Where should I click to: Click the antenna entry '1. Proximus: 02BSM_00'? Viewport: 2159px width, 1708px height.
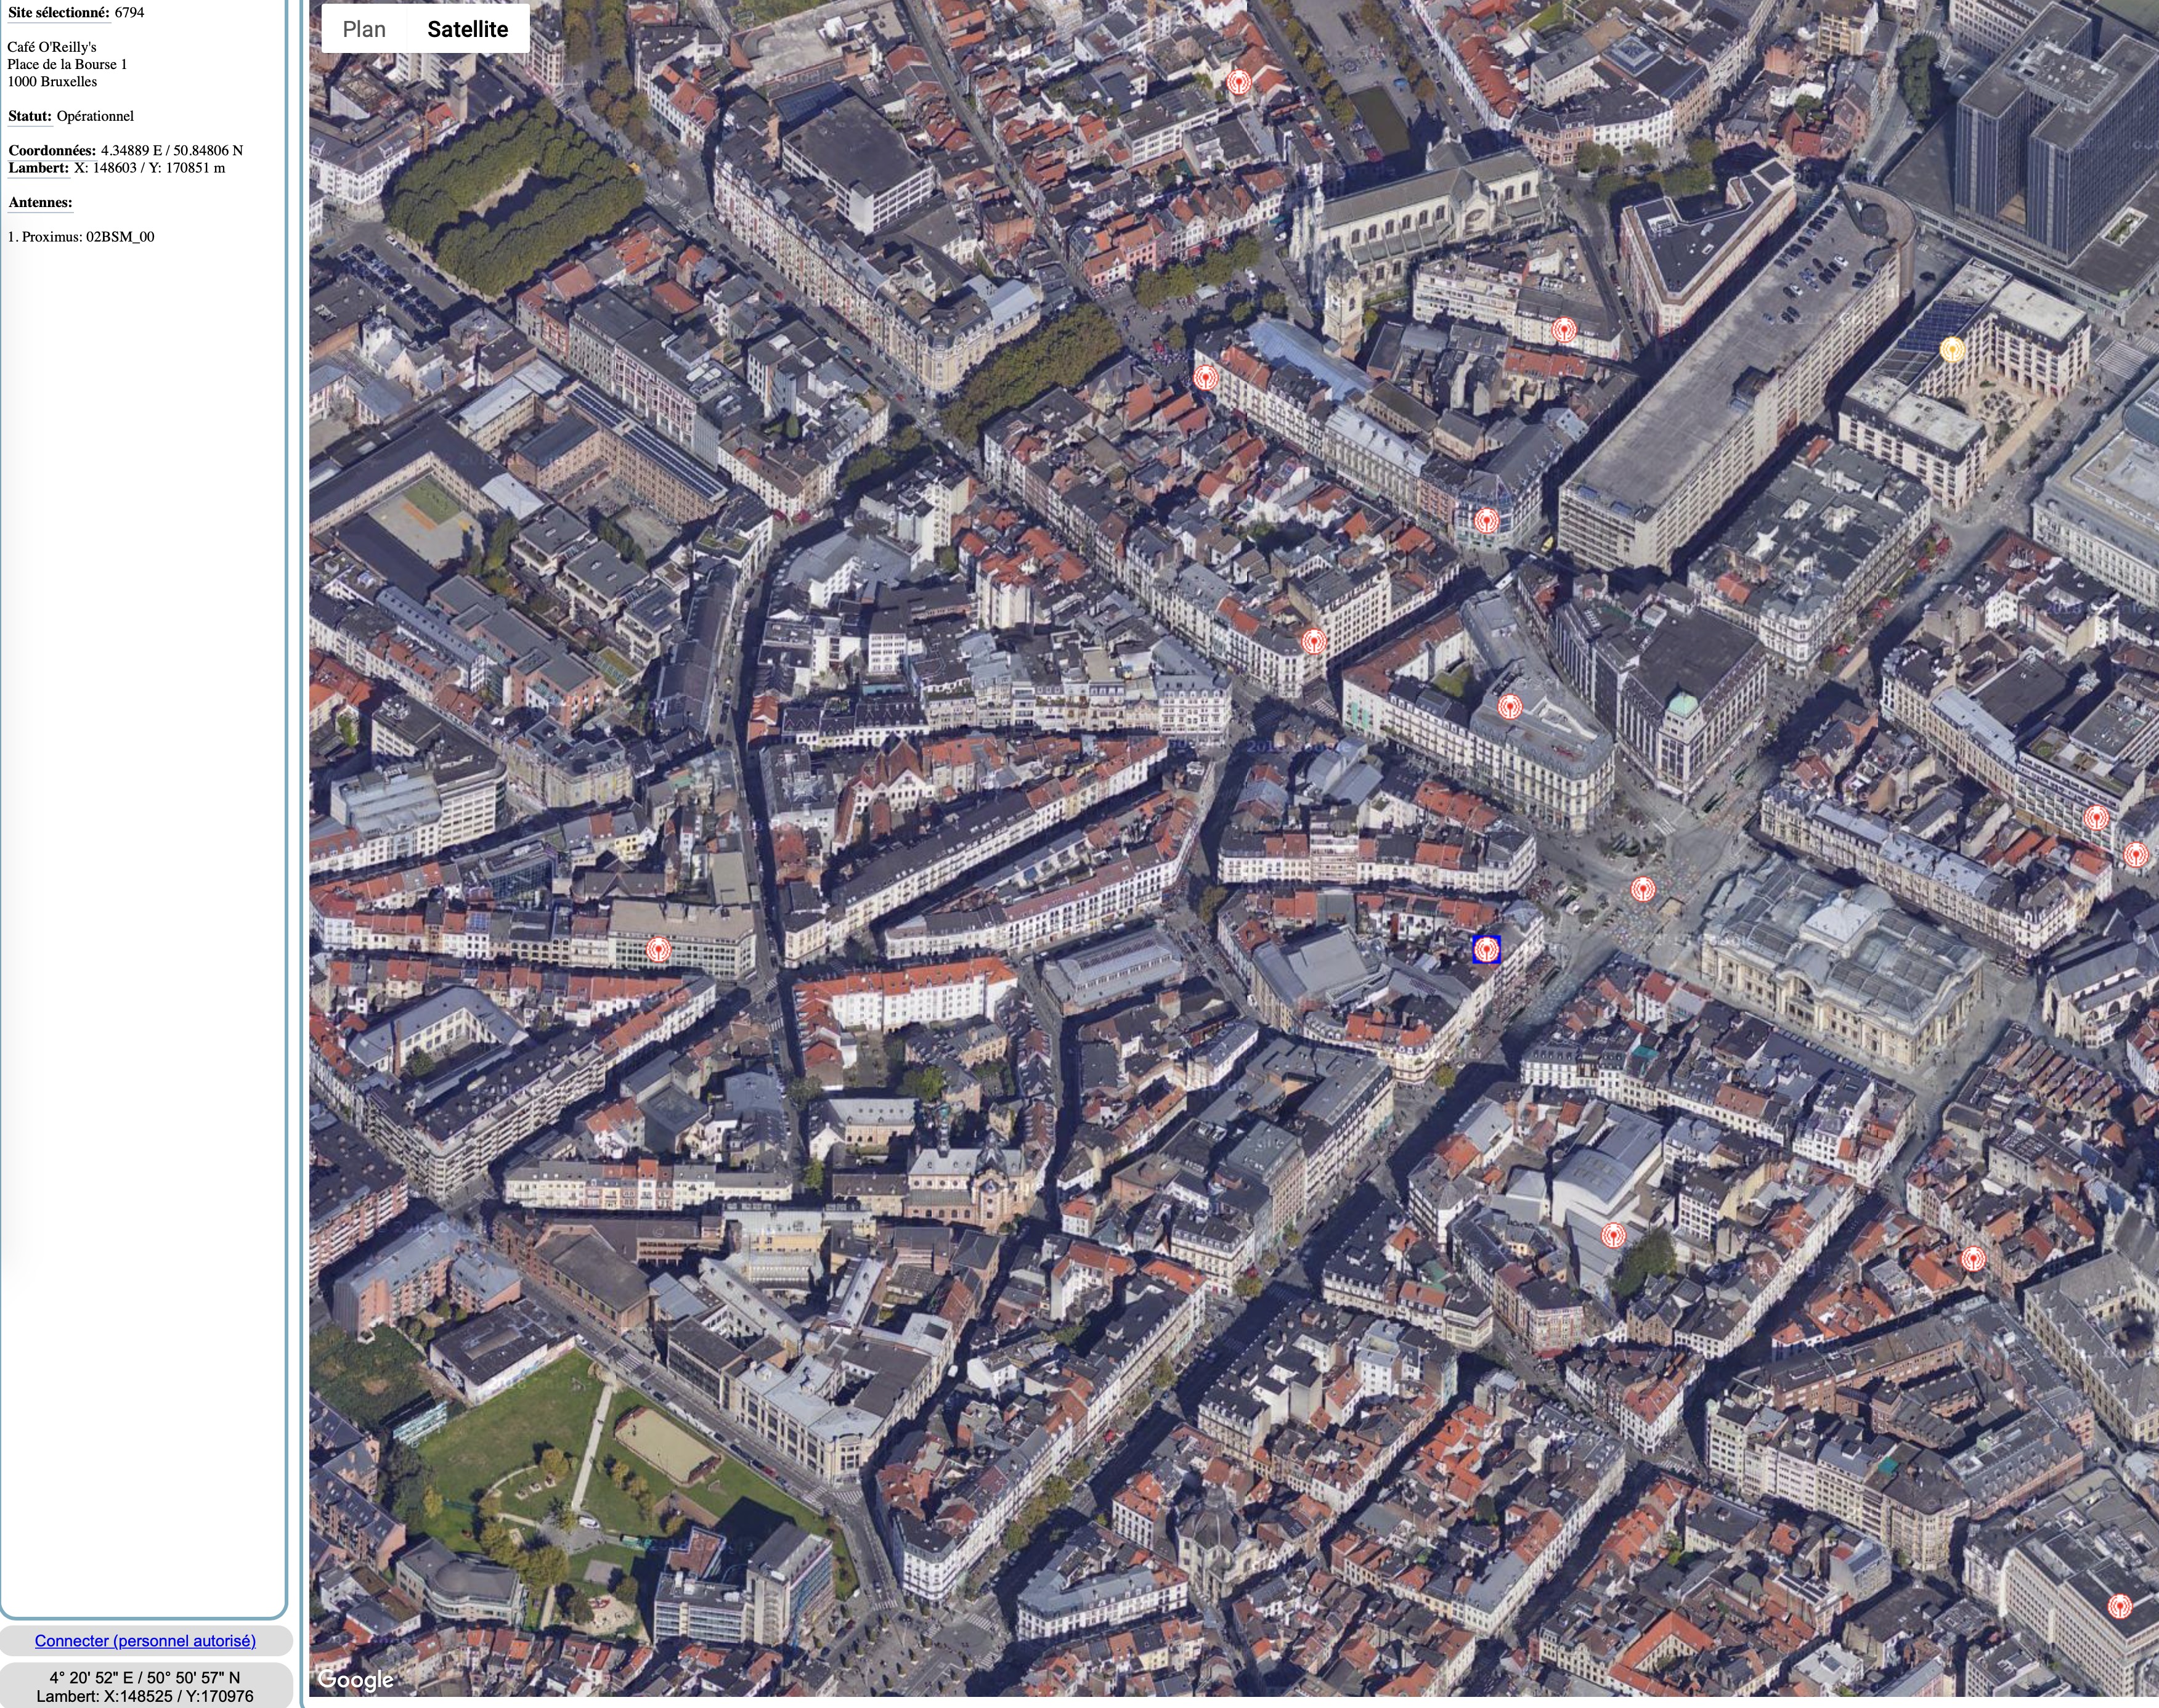[81, 237]
